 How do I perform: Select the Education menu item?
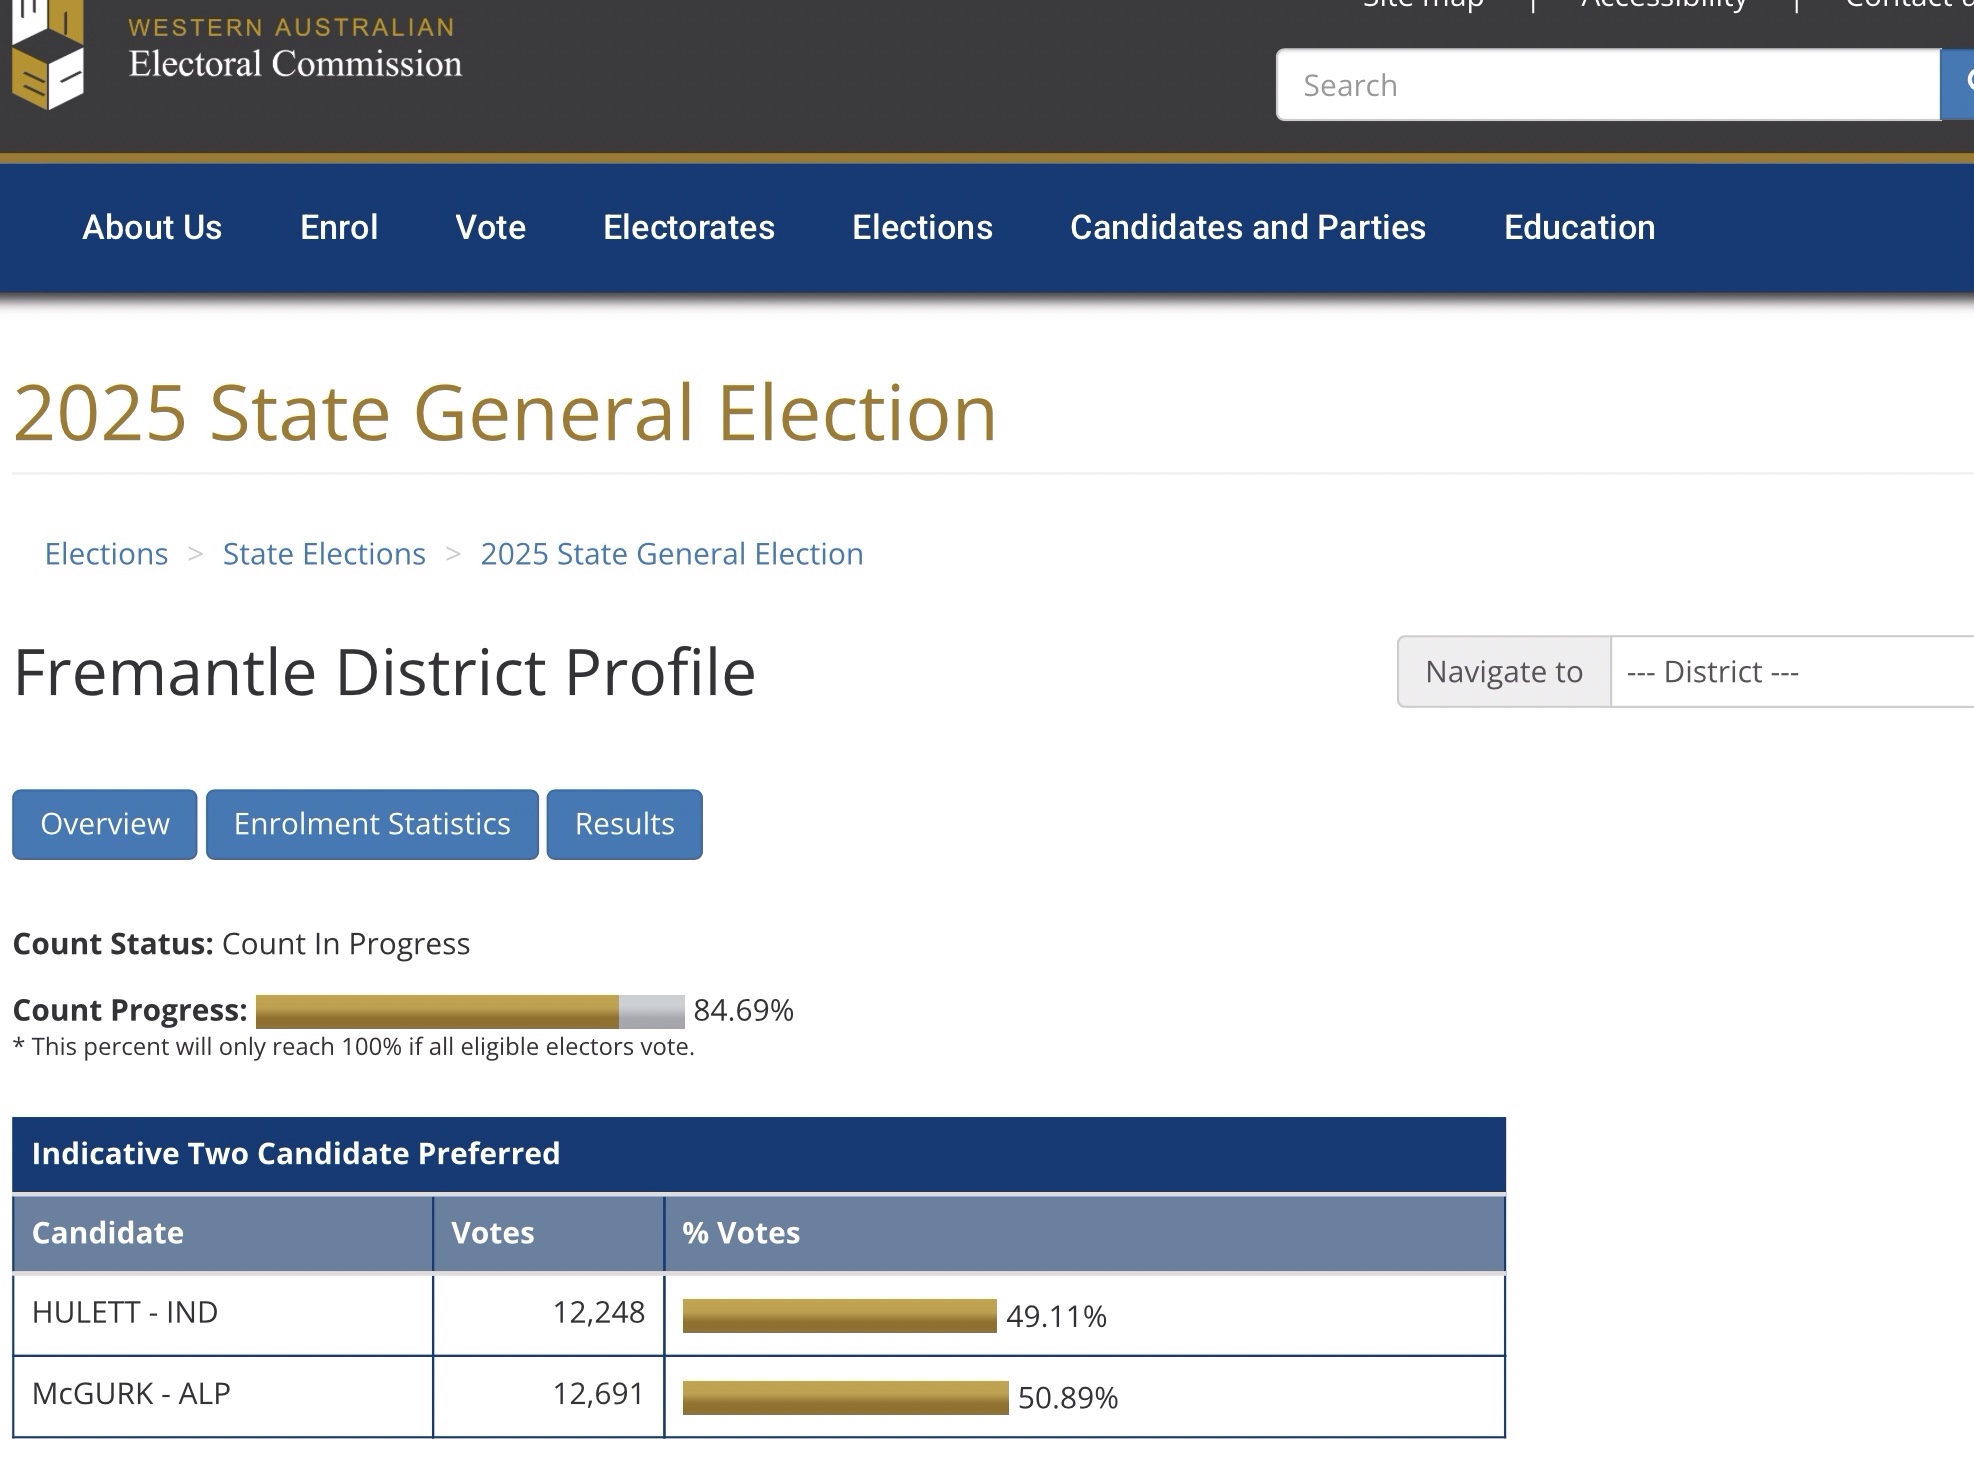[x=1579, y=228]
